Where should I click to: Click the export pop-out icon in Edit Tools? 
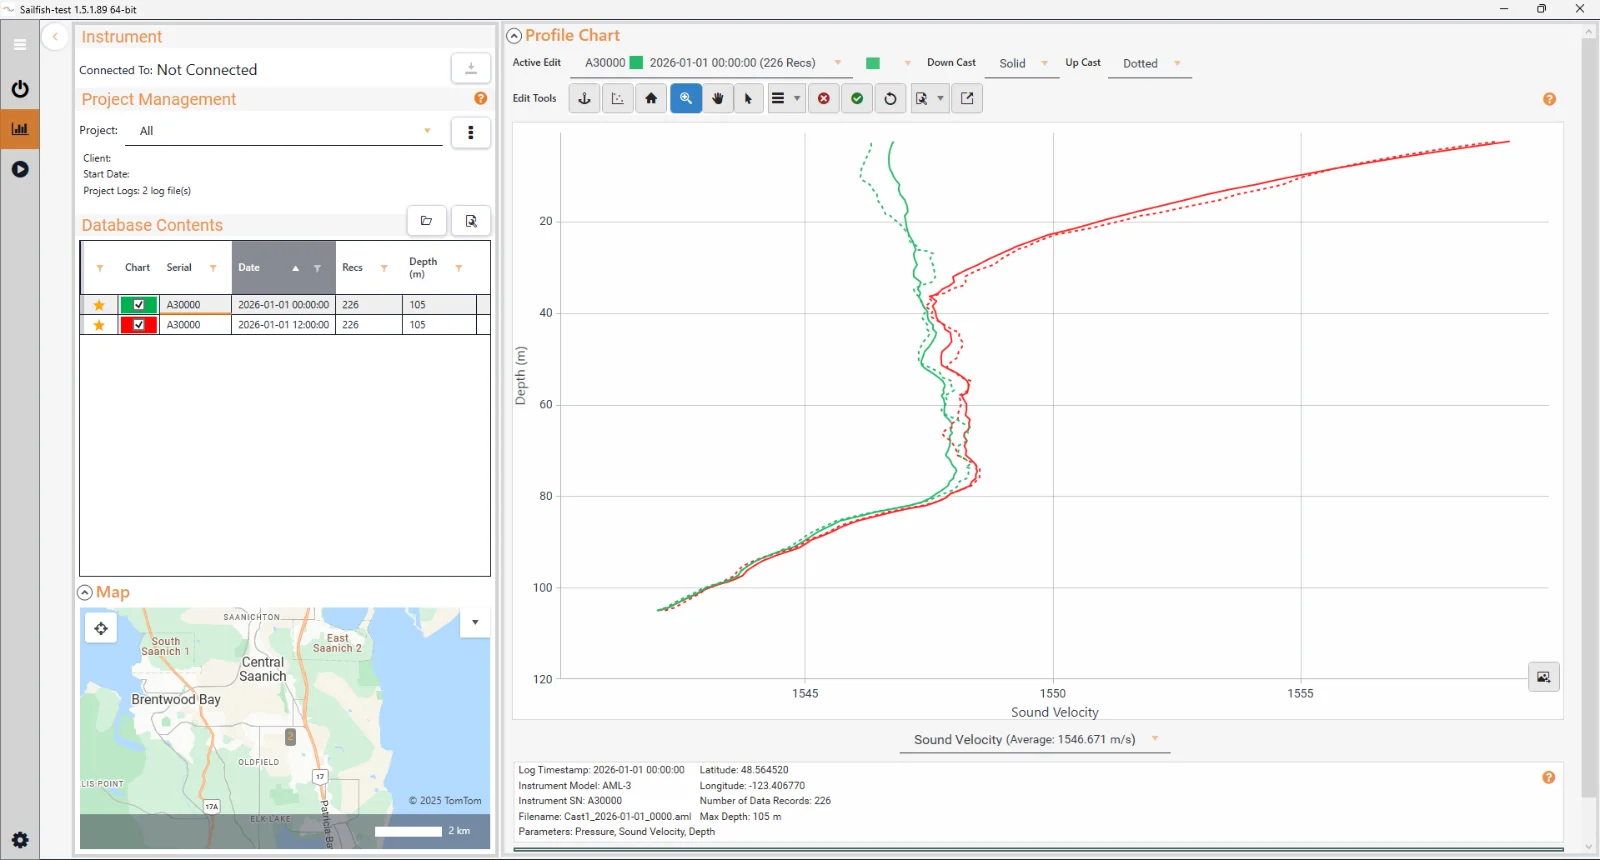click(x=967, y=98)
